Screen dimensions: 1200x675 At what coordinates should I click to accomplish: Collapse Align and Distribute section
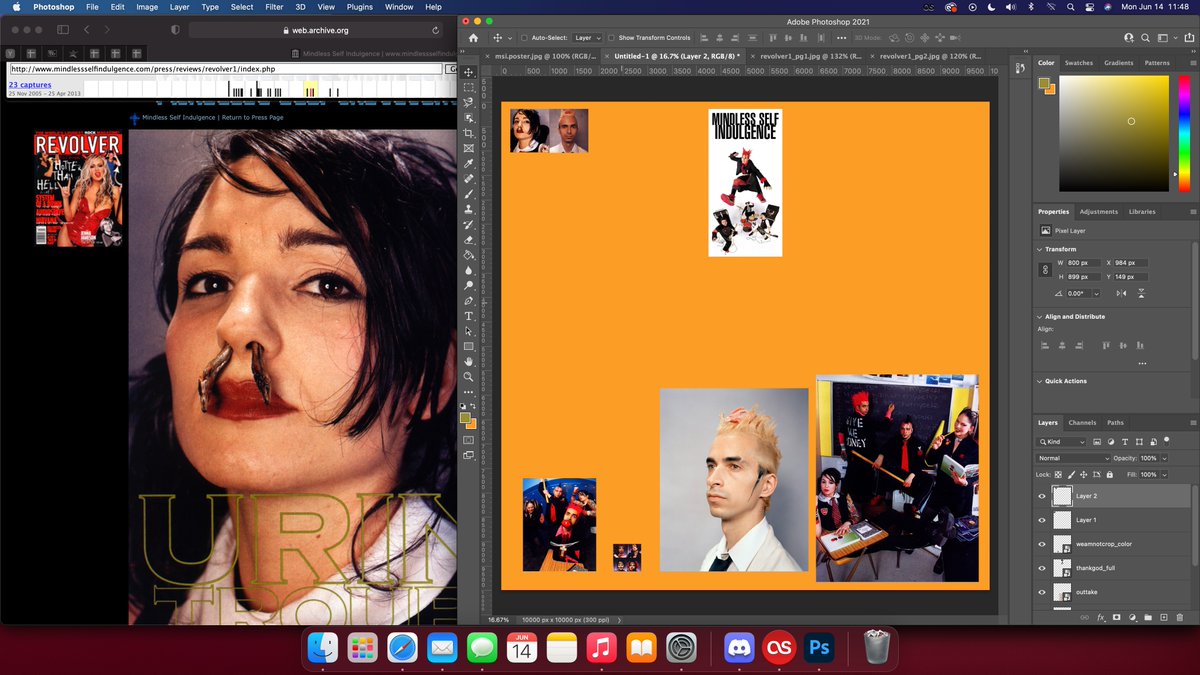pos(1040,316)
